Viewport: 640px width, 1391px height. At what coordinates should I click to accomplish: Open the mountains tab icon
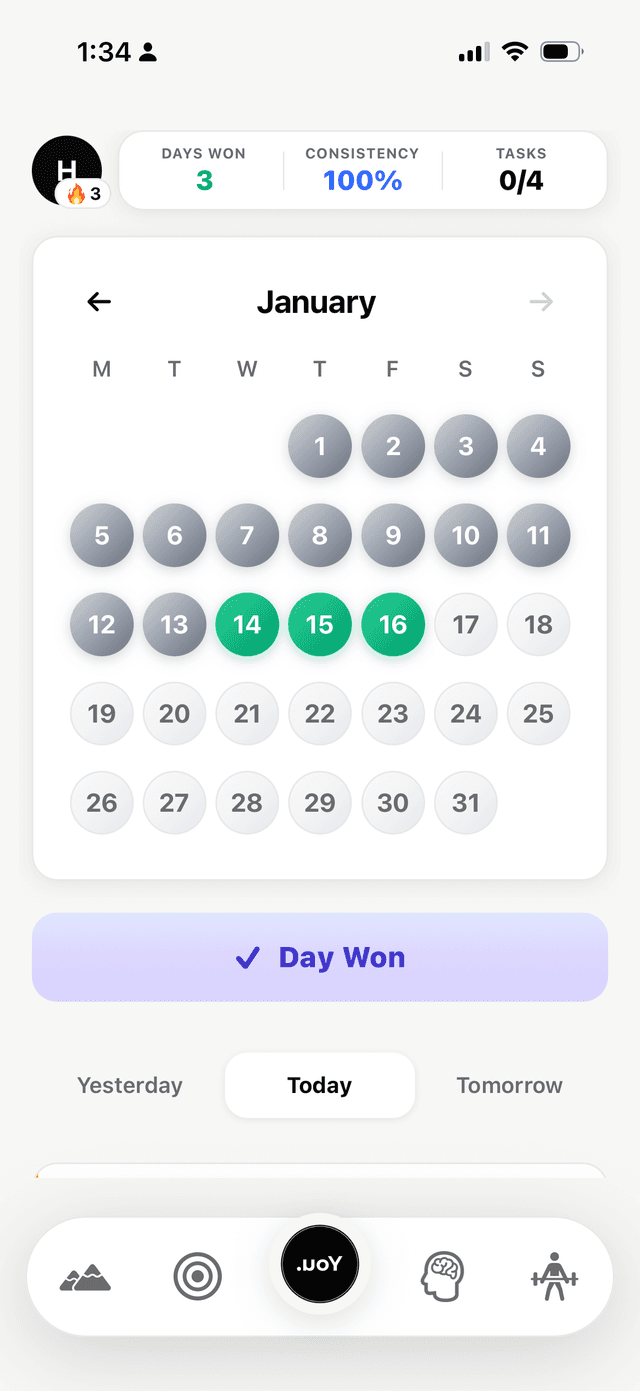tap(85, 1277)
